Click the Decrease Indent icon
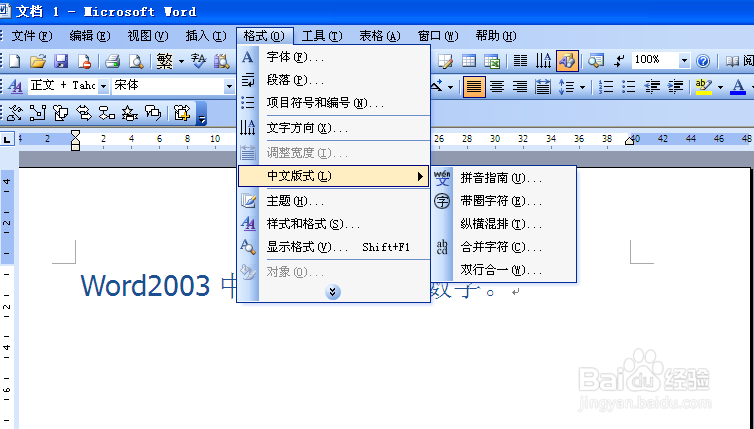The image size is (754, 429). [652, 87]
